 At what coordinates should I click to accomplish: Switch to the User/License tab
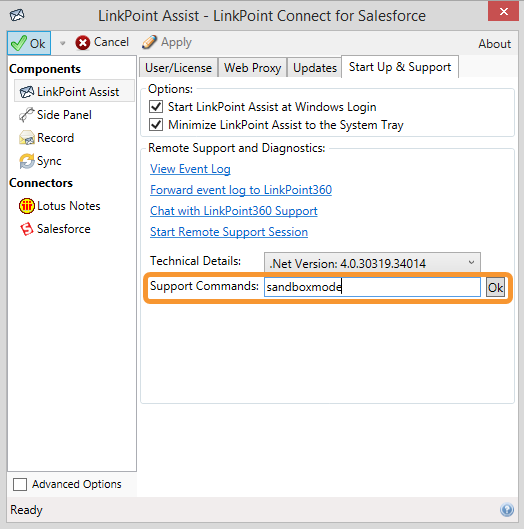[x=178, y=67]
